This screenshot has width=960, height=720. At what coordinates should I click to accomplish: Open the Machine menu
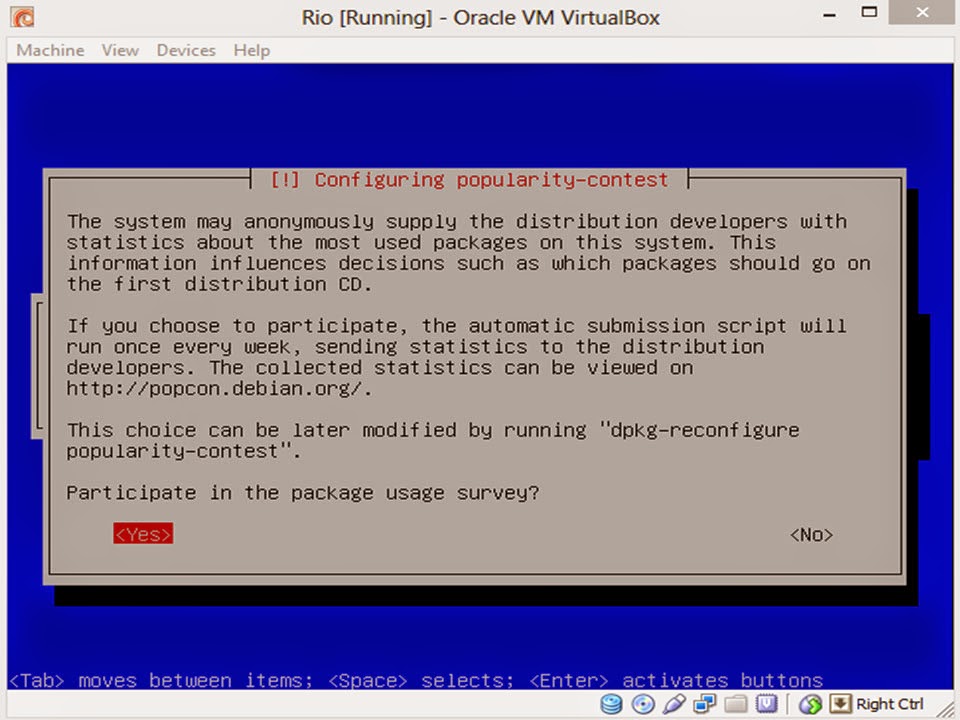49,50
